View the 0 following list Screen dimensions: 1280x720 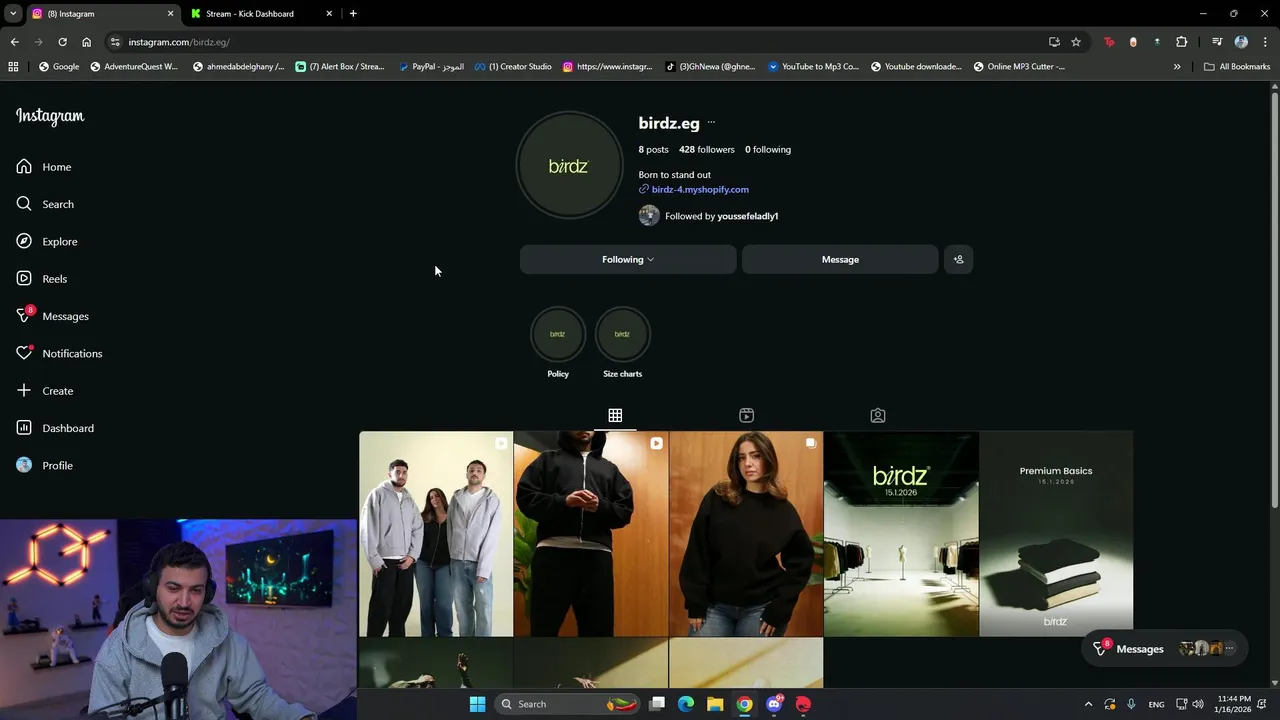tap(767, 149)
